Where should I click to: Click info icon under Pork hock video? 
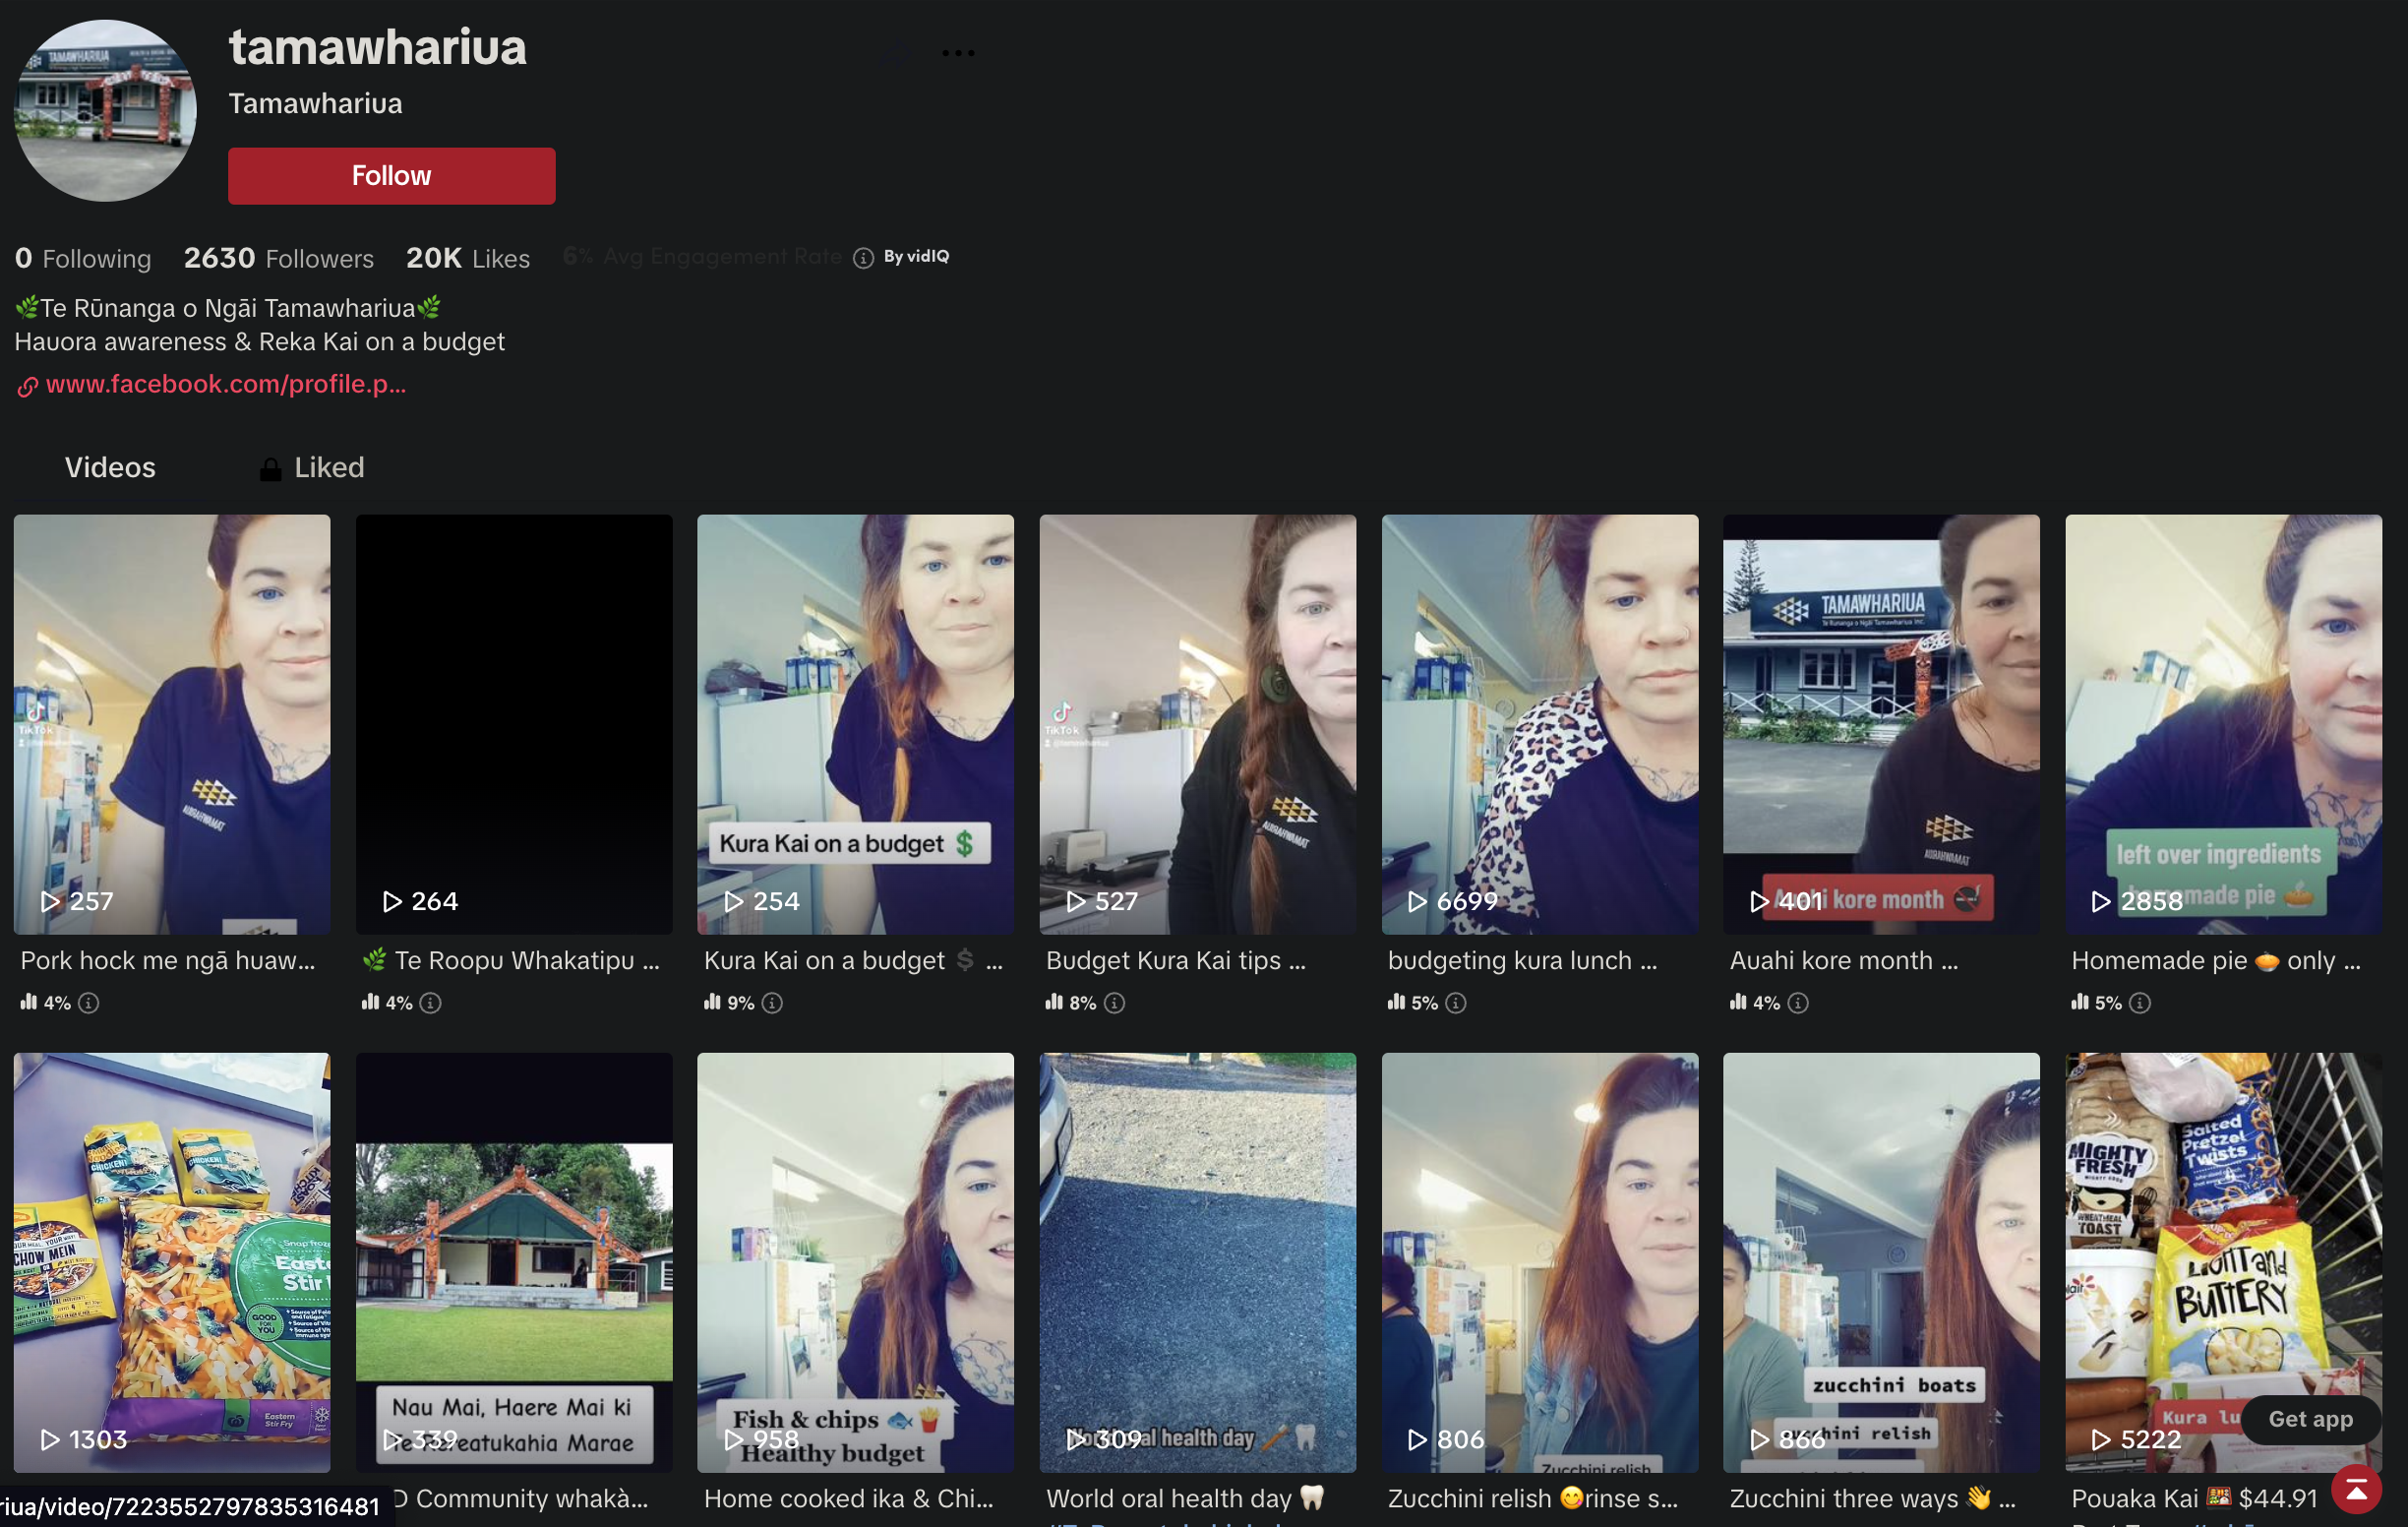click(x=89, y=1002)
